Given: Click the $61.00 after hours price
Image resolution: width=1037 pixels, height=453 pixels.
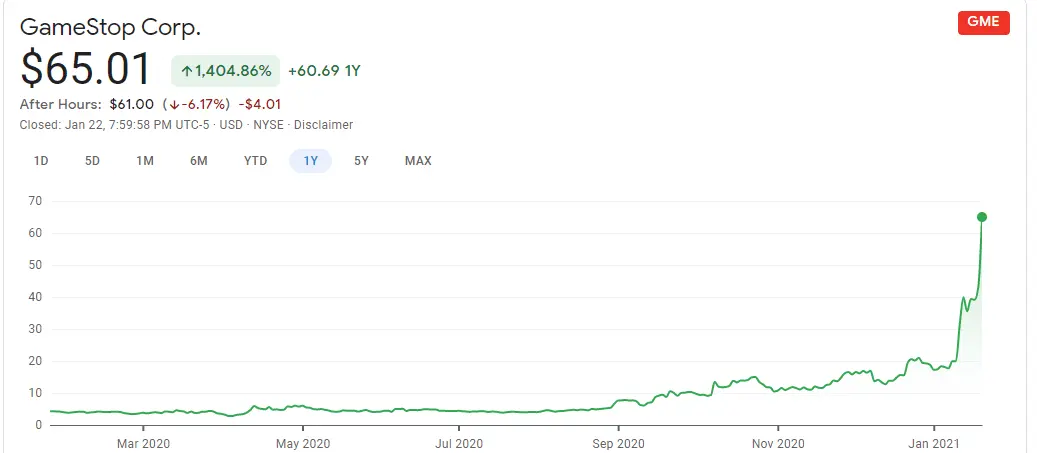Looking at the screenshot, I should pos(131,104).
